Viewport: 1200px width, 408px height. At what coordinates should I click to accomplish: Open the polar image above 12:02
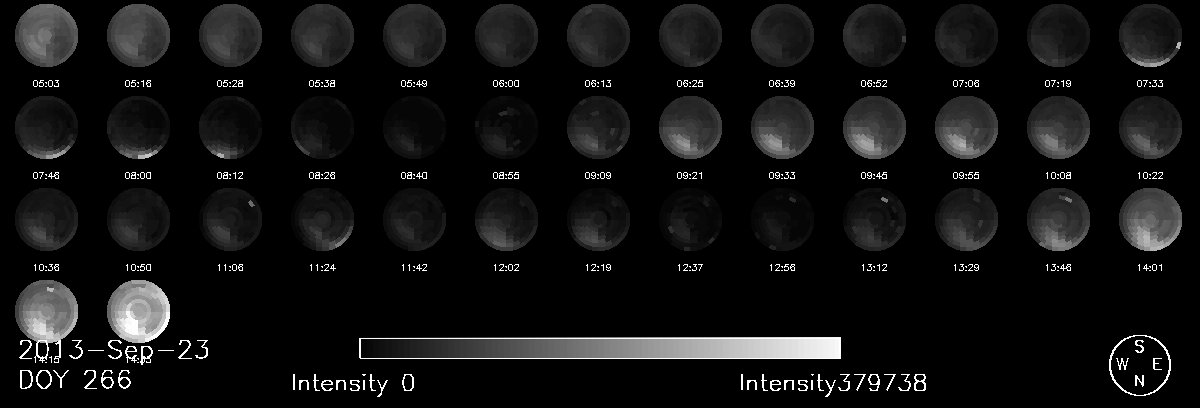(x=507, y=220)
